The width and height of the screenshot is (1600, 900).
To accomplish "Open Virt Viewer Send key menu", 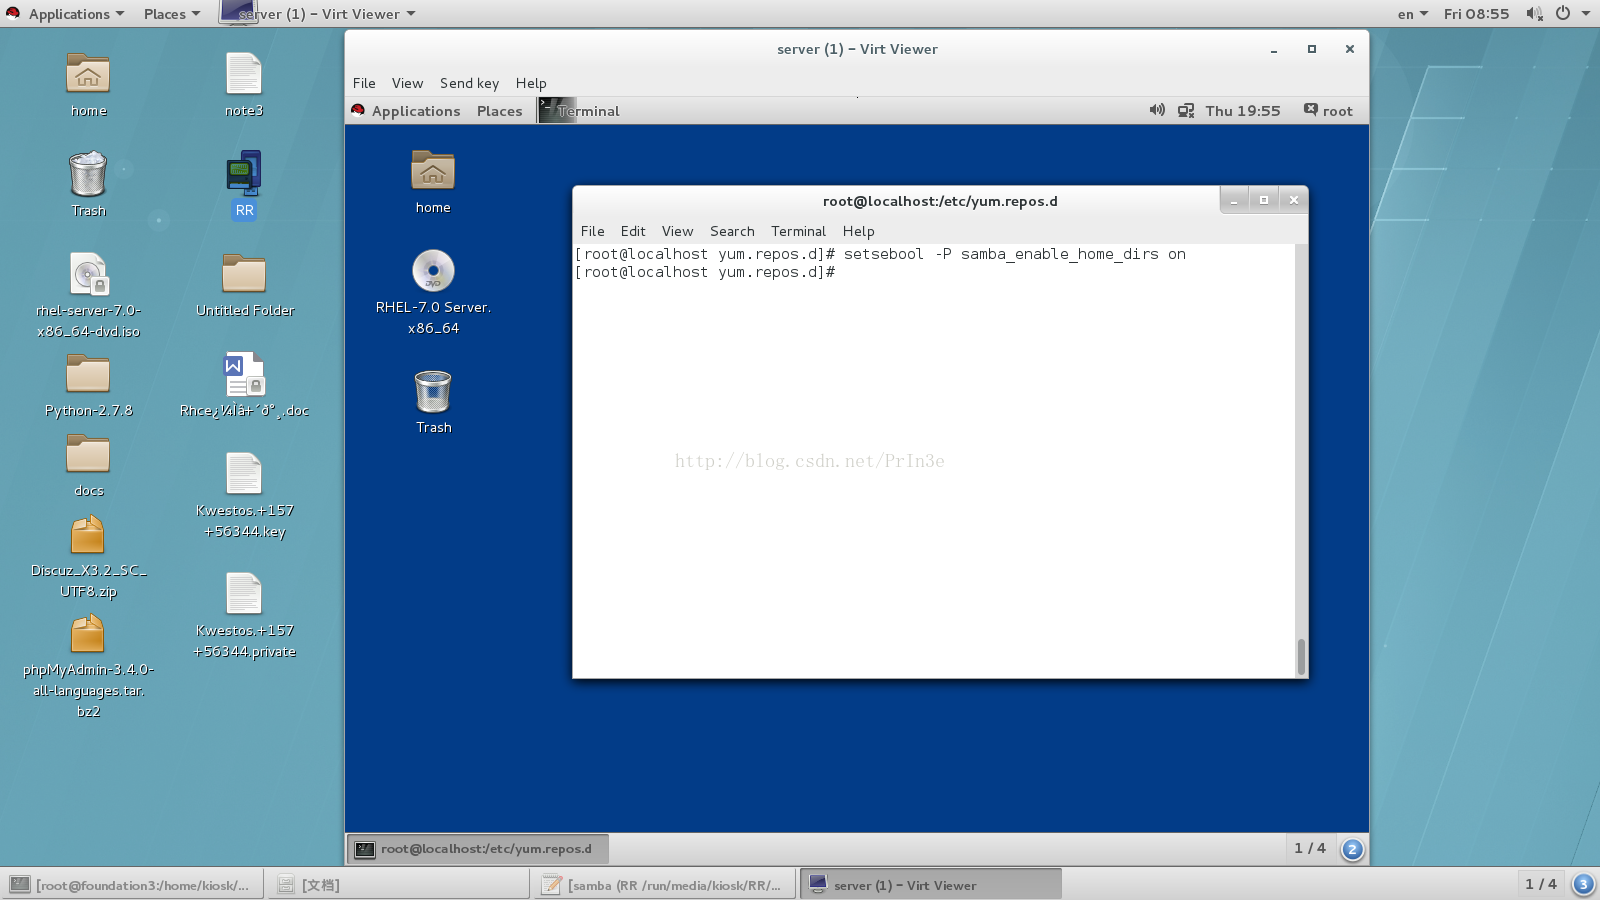I will [469, 83].
